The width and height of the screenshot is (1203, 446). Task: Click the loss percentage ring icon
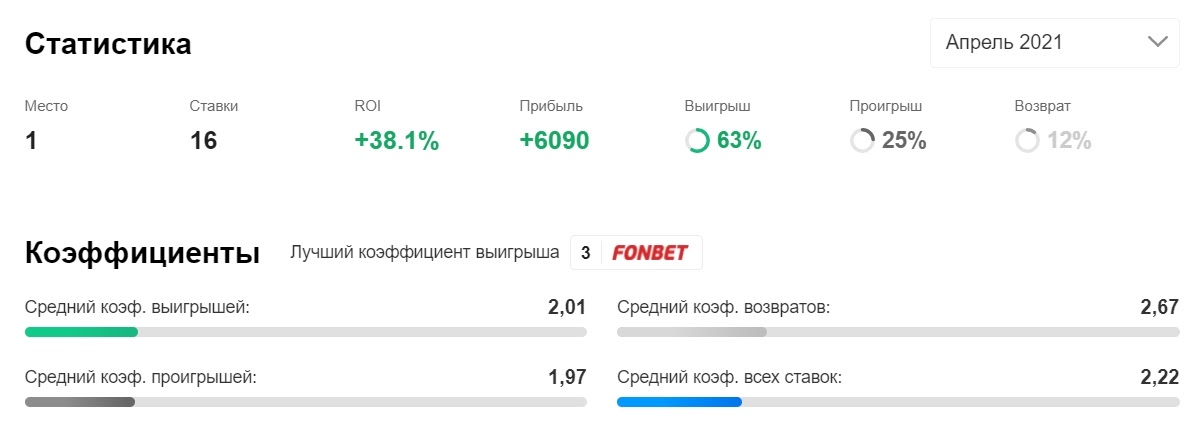click(x=862, y=141)
